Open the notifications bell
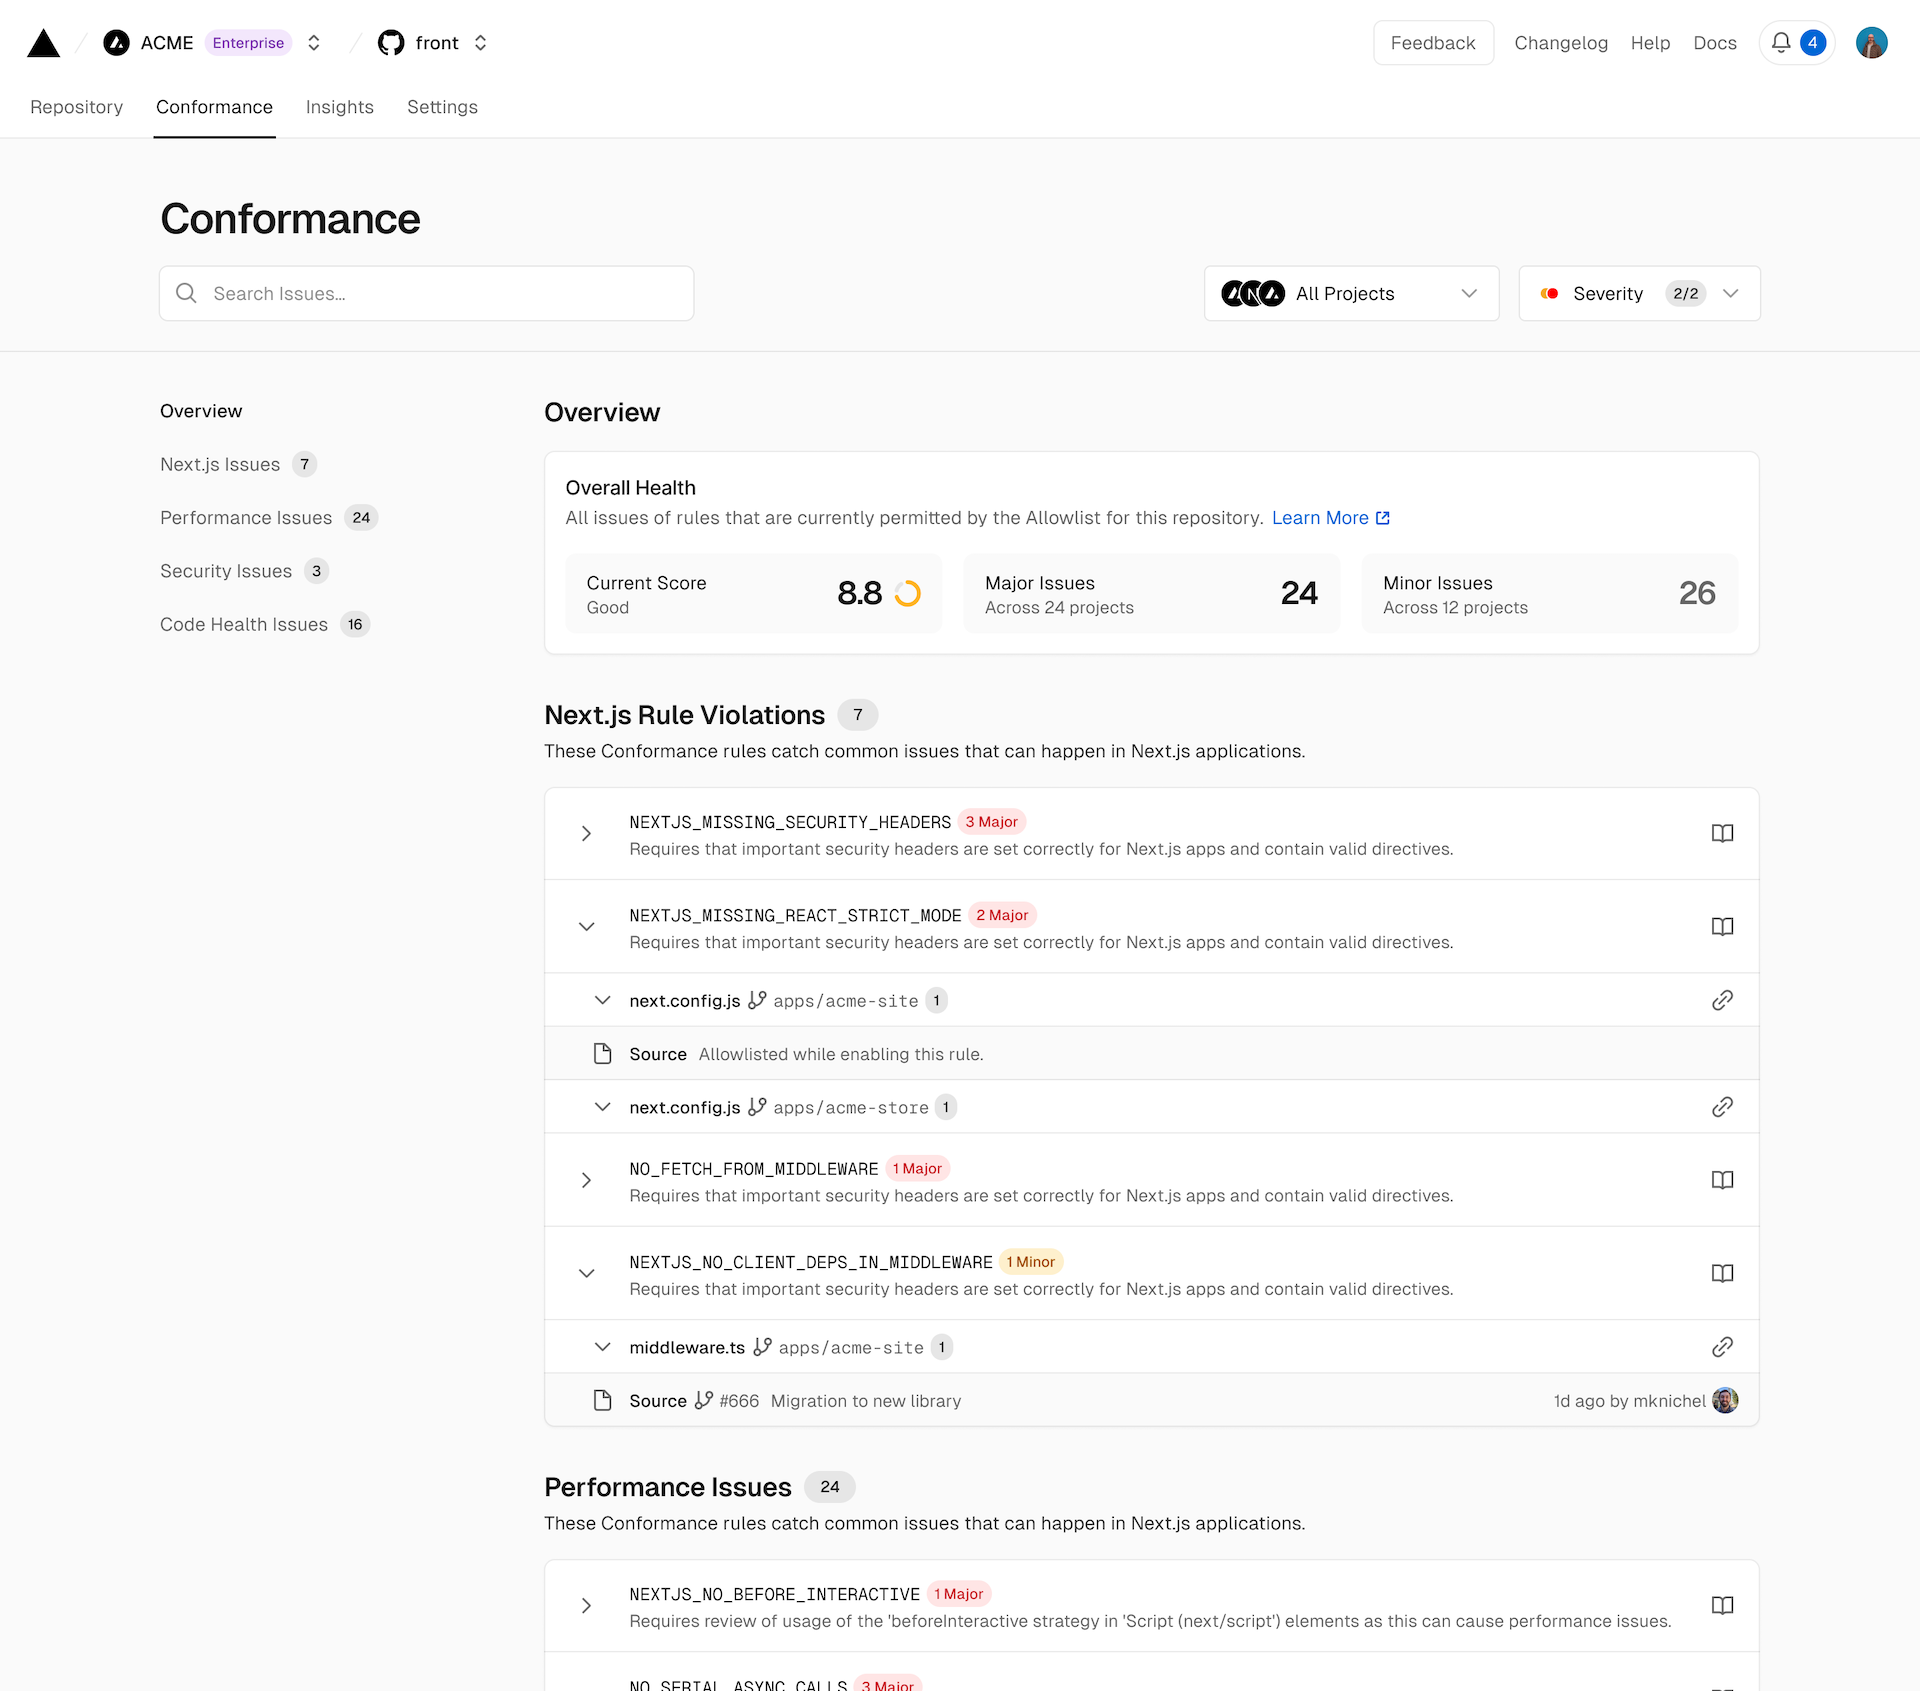 1781,43
